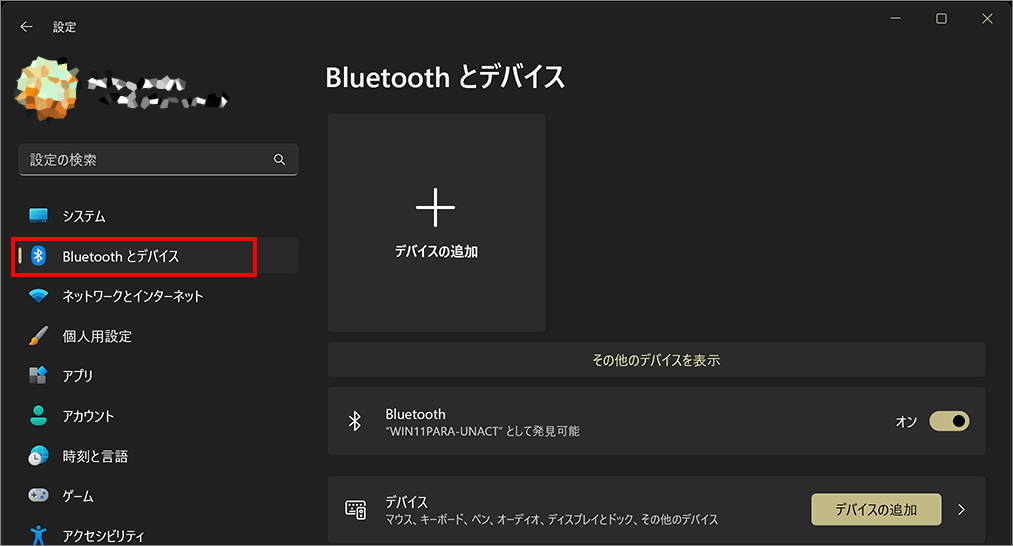The image size is (1013, 546).
Task: Select Bluetooth とデバイス in sidebar
Action: tap(158, 256)
